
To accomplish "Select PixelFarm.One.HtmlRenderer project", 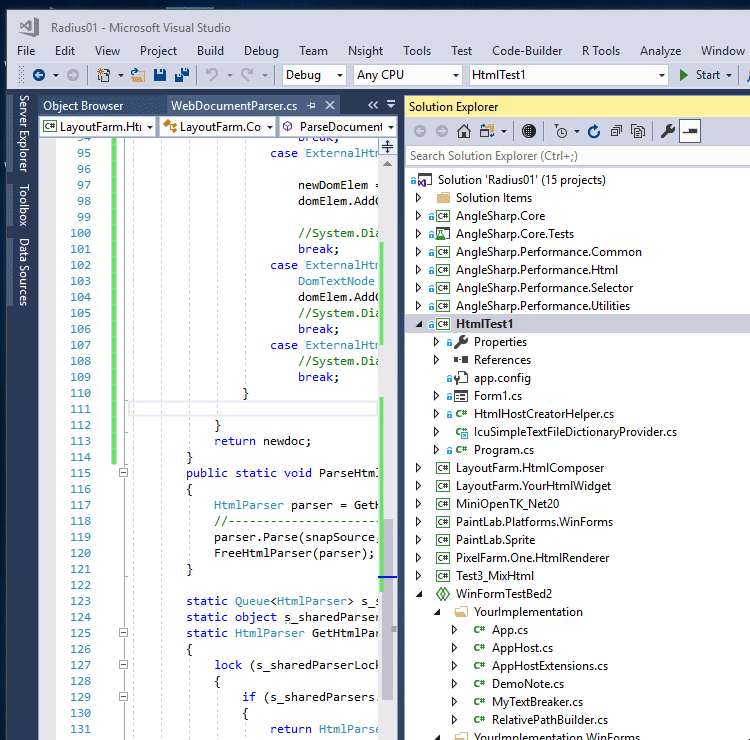I will [x=532, y=558].
